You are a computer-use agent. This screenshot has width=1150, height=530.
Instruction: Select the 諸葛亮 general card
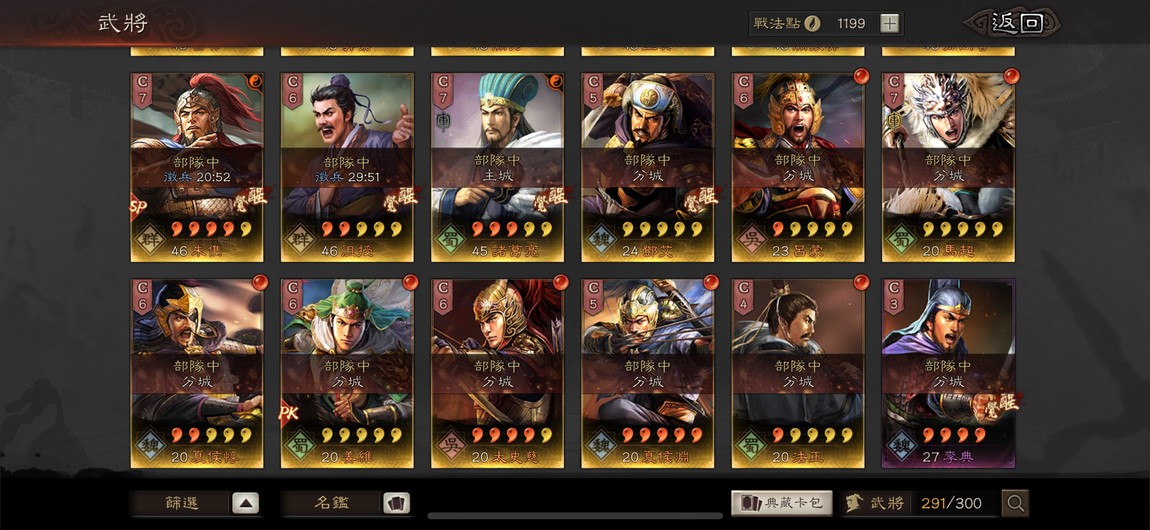click(497, 167)
